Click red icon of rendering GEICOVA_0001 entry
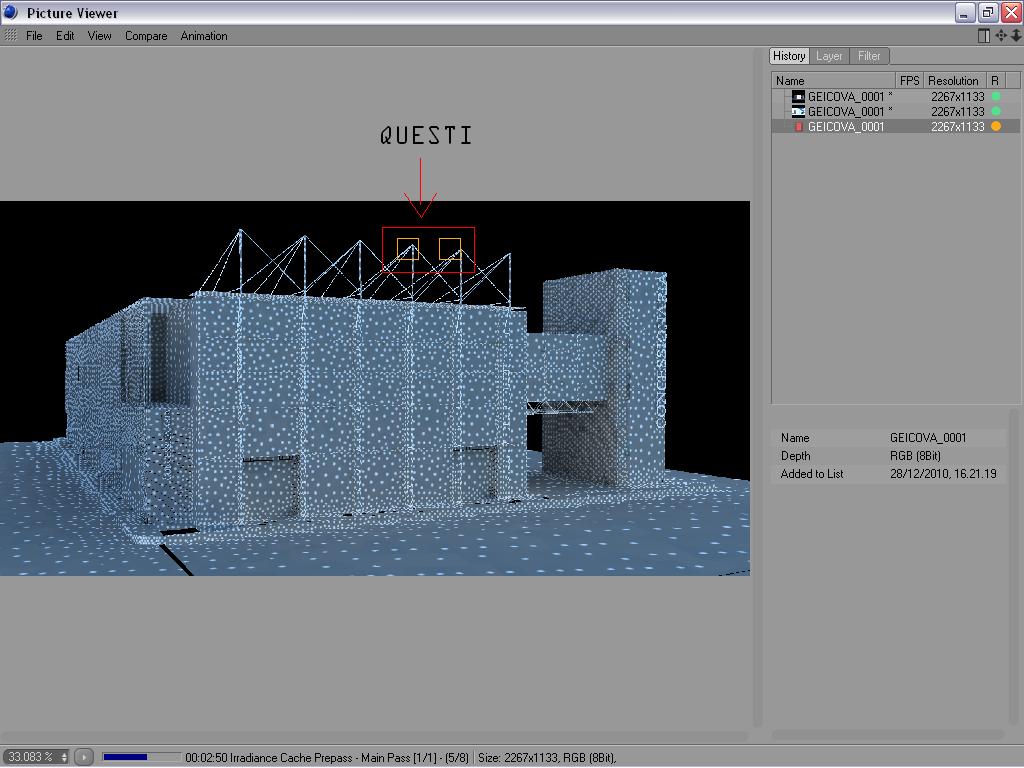The height and width of the screenshot is (768, 1024). click(798, 127)
